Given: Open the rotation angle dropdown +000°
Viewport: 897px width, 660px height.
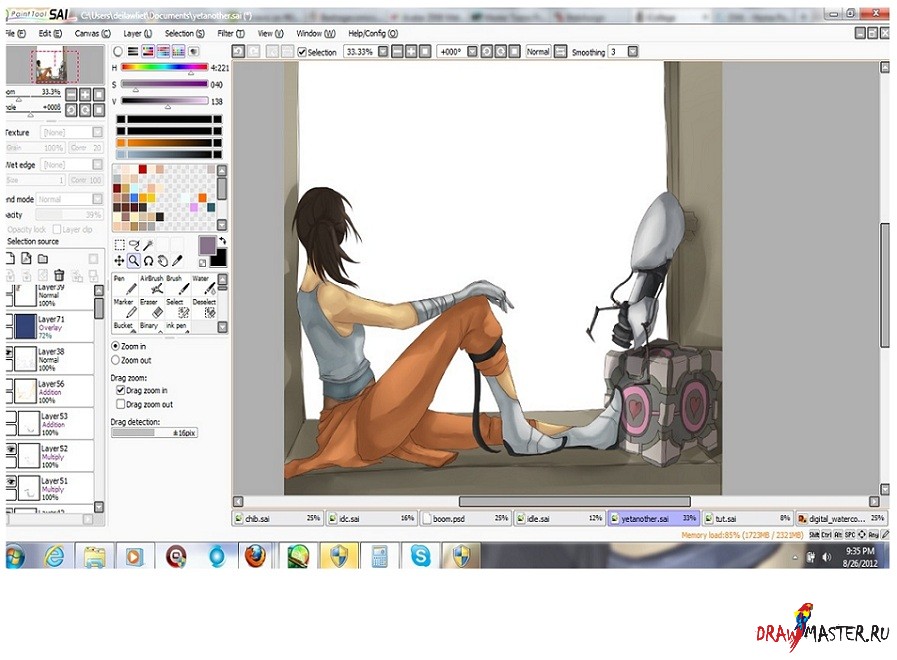Looking at the screenshot, I should [x=472, y=51].
